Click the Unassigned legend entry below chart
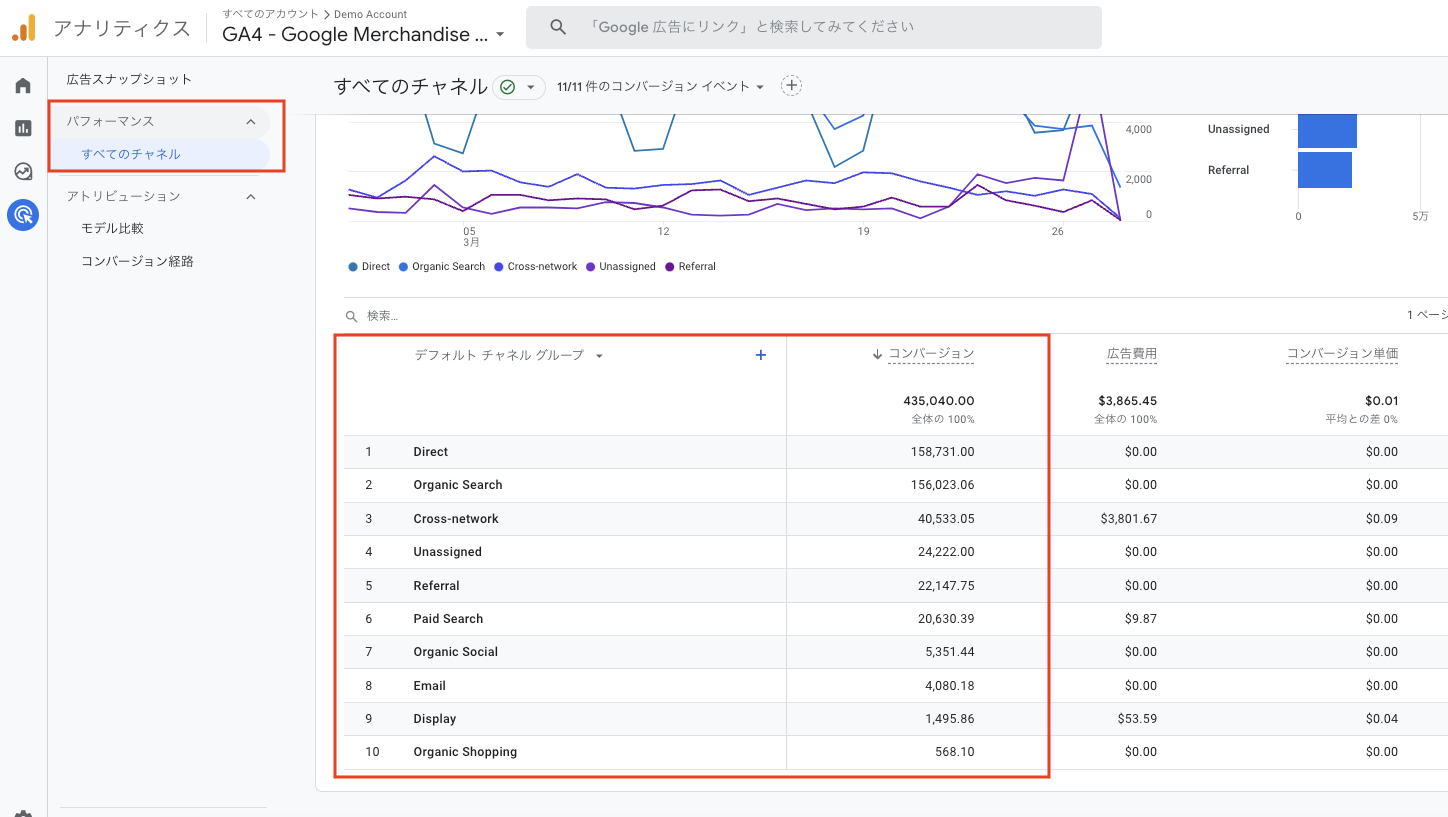The image size is (1448, 817). (x=621, y=267)
